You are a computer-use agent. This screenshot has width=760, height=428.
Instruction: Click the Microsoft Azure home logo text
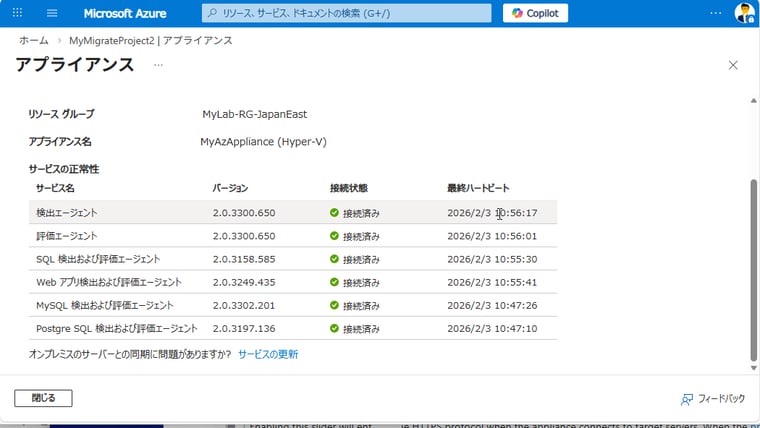[125, 14]
